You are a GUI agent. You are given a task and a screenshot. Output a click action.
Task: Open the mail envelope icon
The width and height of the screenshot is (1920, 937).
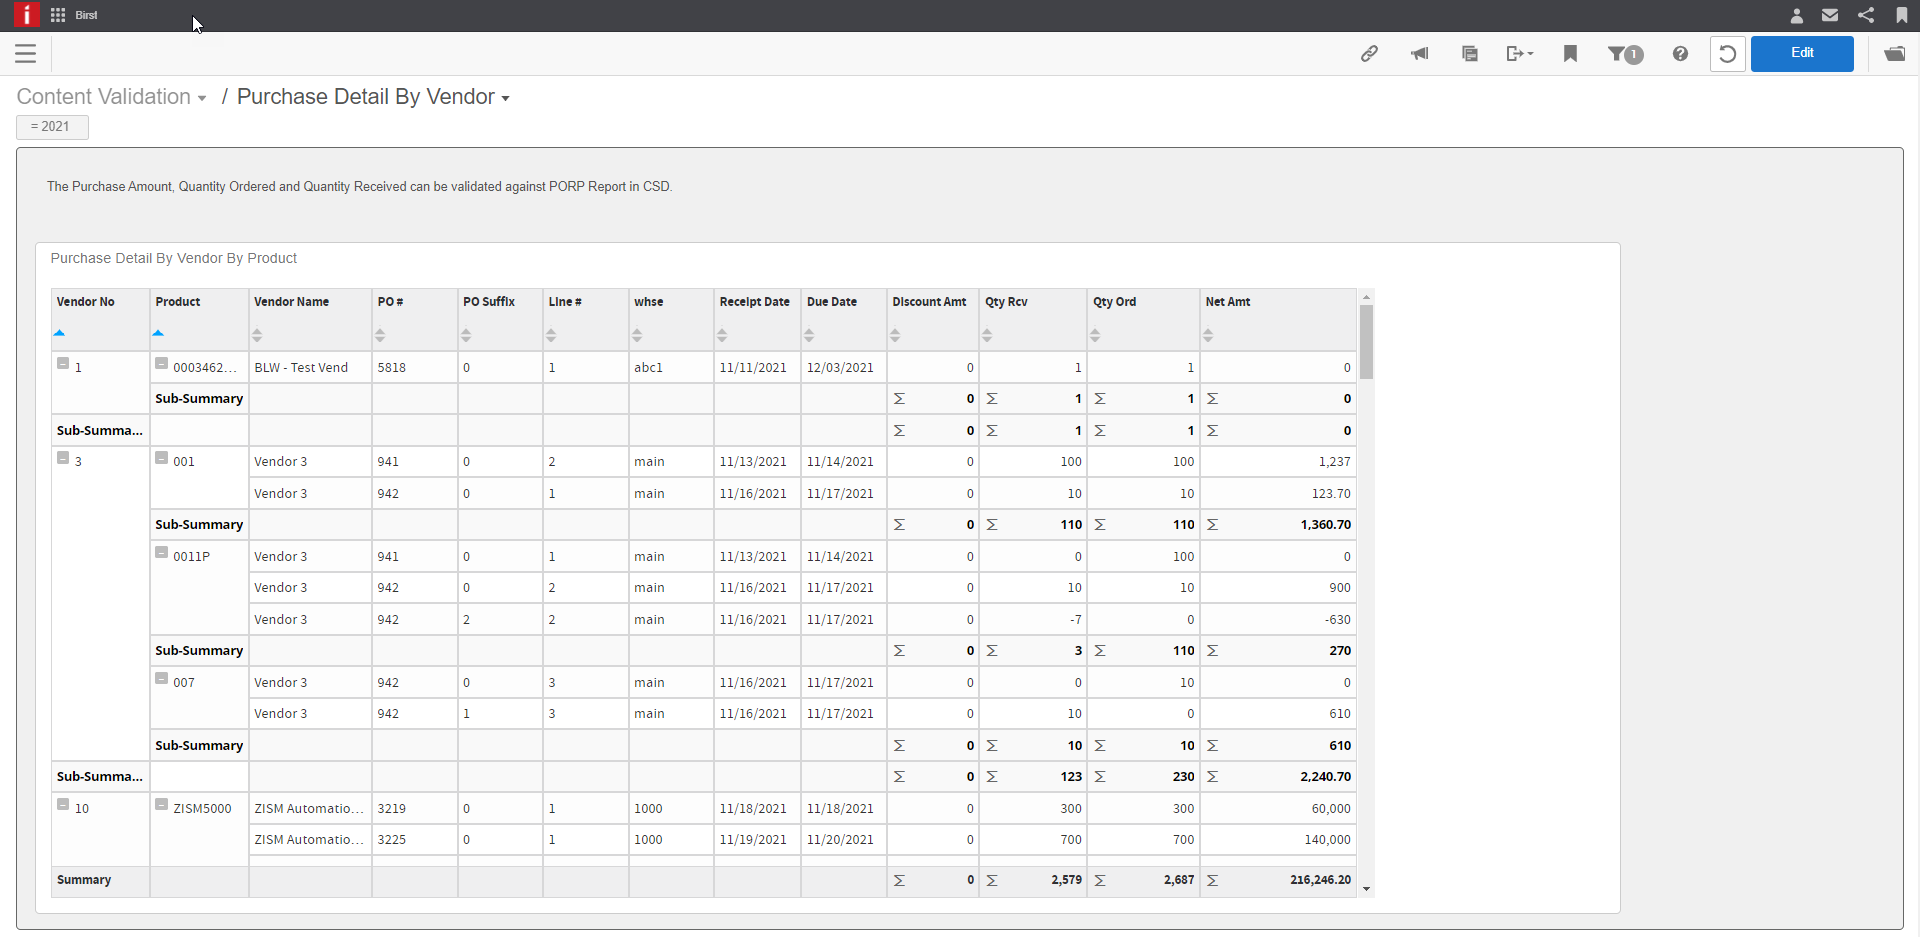(1830, 15)
